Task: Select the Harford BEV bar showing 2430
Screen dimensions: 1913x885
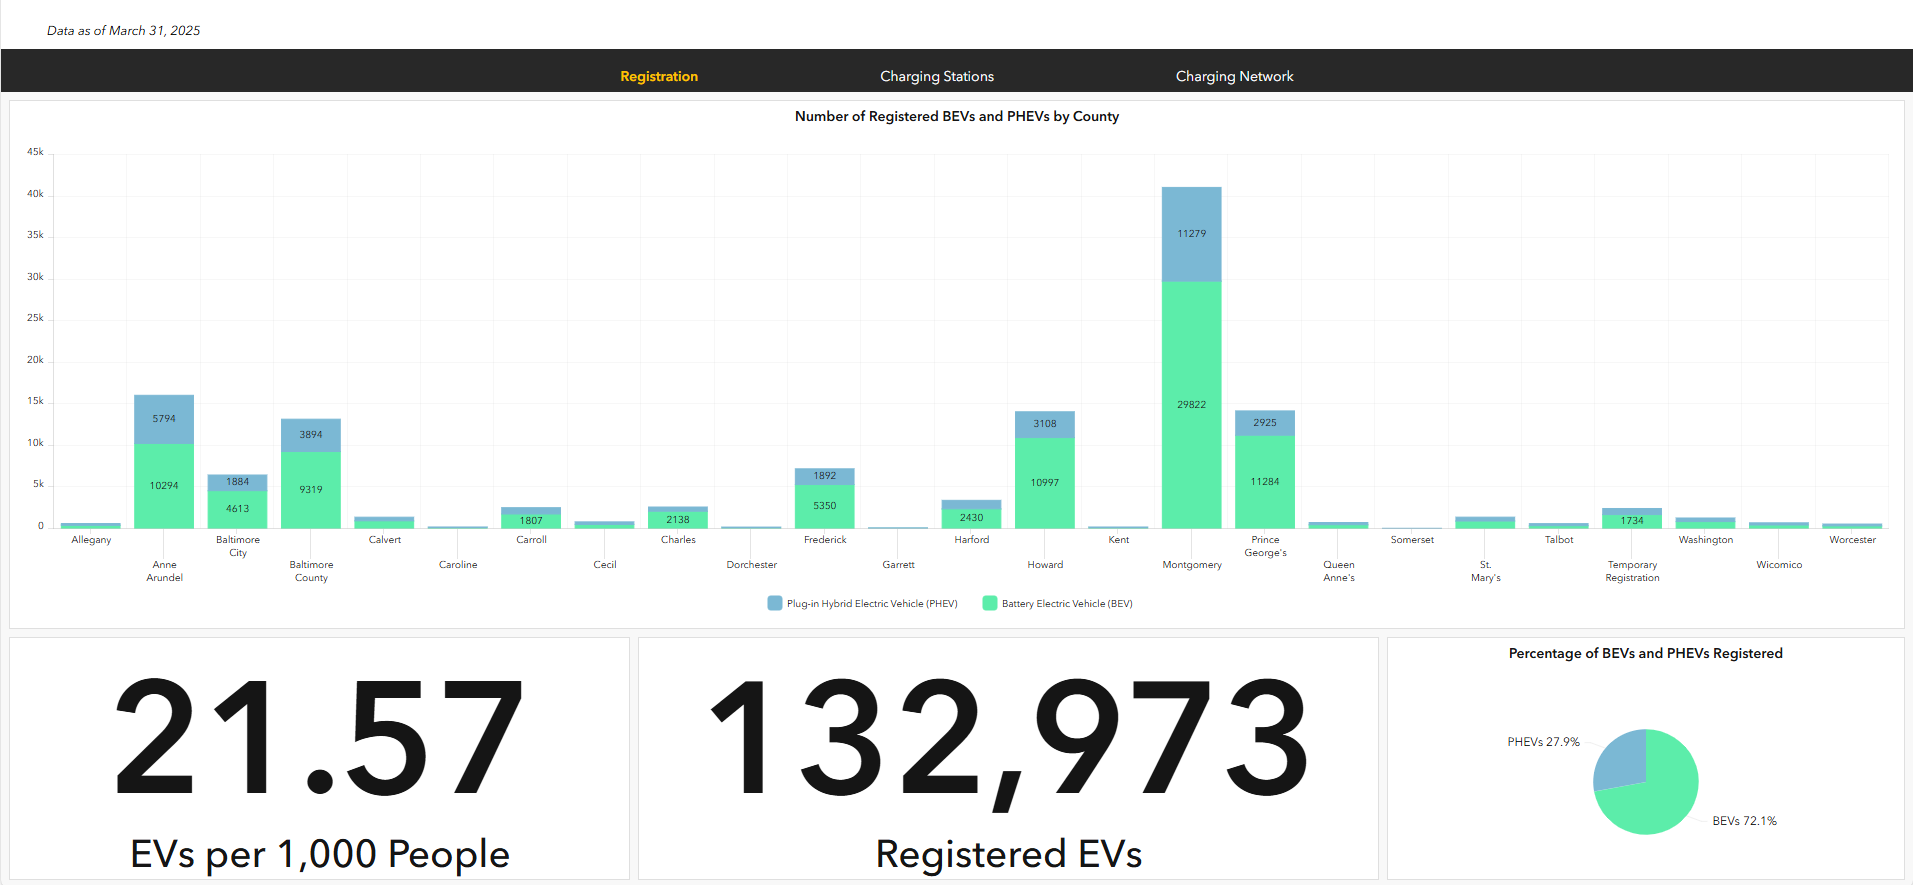Action: (971, 519)
